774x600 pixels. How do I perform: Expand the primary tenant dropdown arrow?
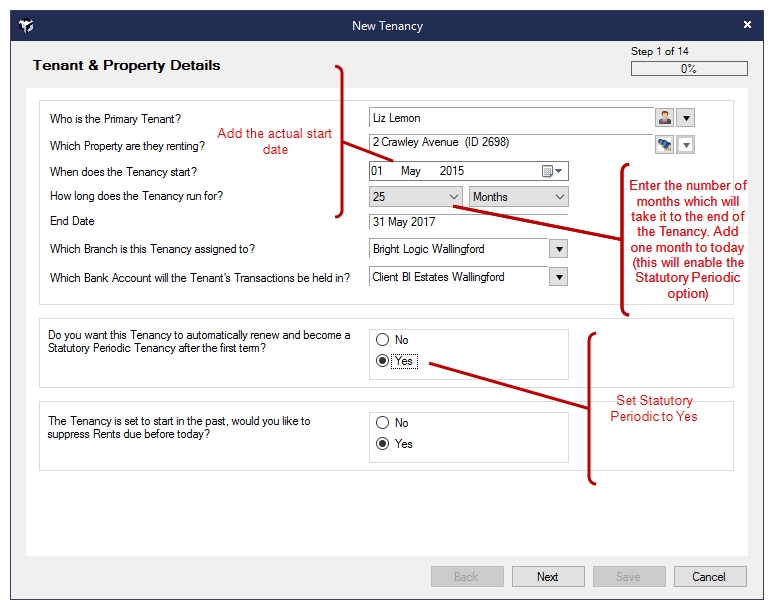coord(686,118)
